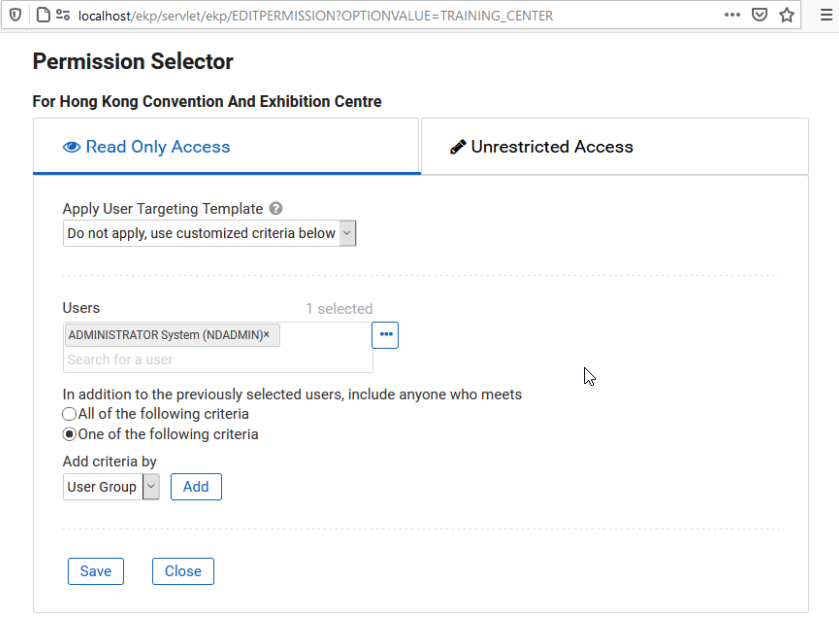The width and height of the screenshot is (839, 631).
Task: Click the Close button
Action: [183, 571]
